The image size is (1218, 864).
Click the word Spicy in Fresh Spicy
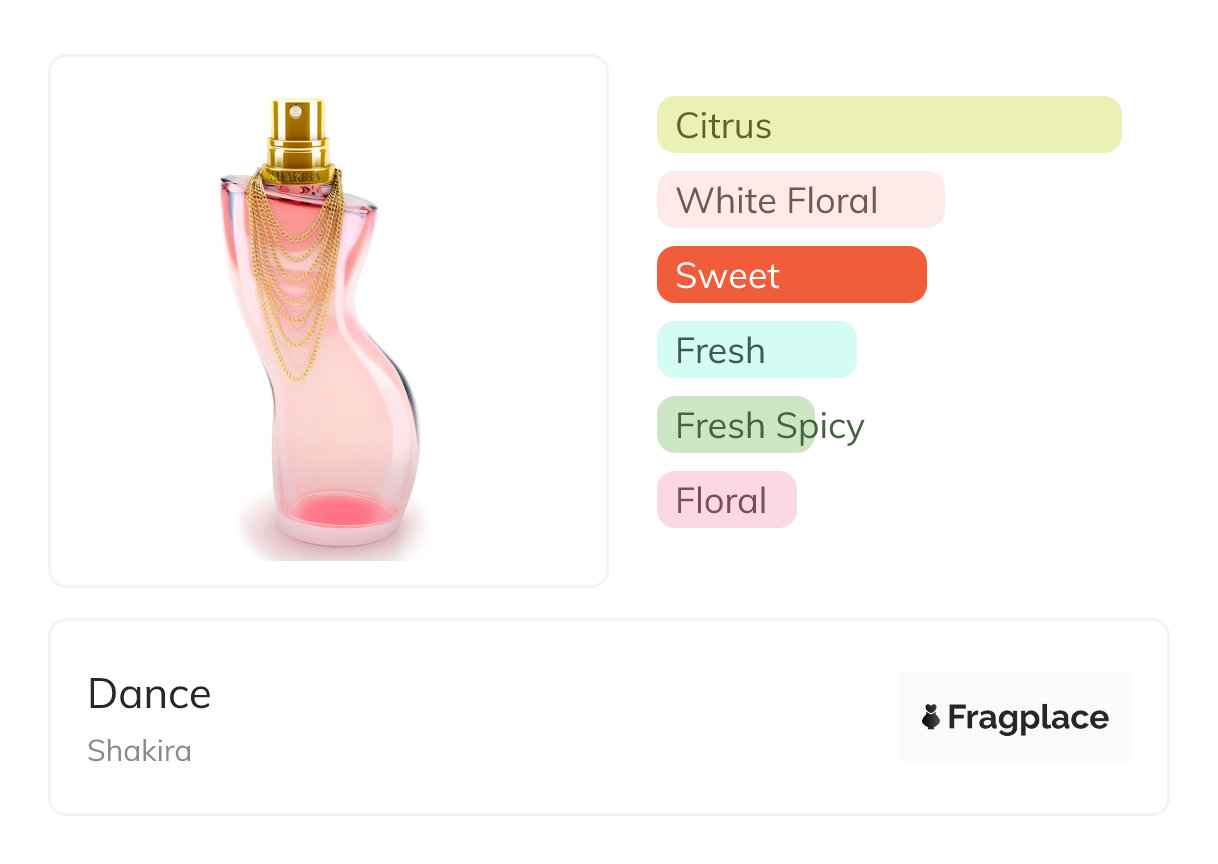[820, 426]
